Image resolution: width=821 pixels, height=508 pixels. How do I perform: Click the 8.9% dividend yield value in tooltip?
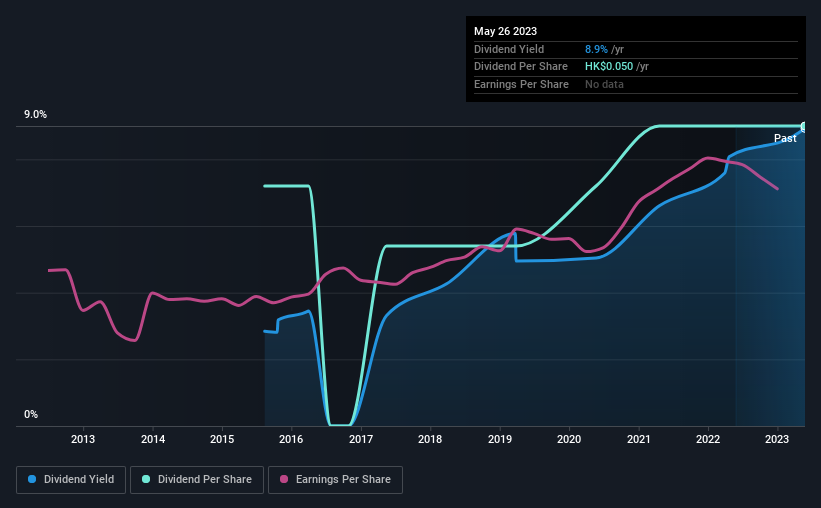[596, 49]
